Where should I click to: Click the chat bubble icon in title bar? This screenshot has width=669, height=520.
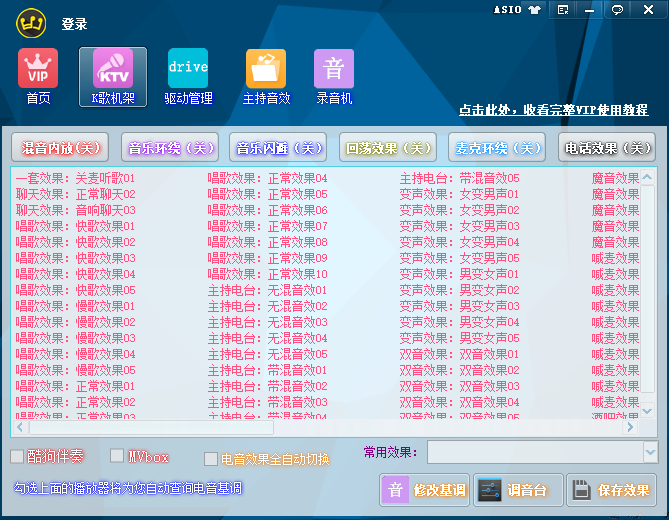pos(617,10)
